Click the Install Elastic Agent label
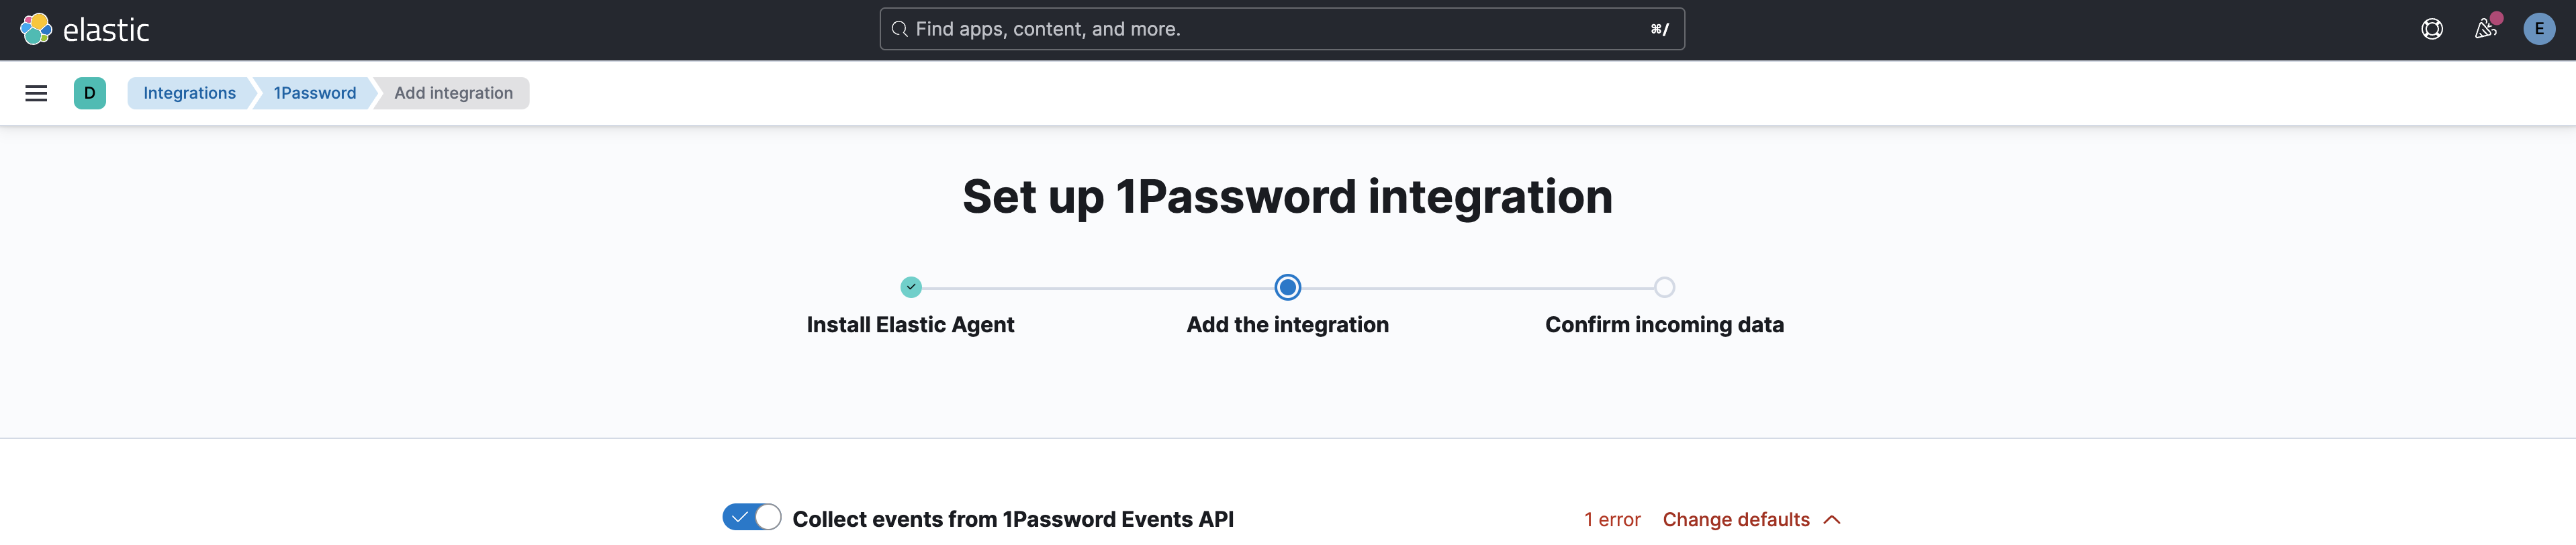2576x545 pixels. tap(910, 325)
